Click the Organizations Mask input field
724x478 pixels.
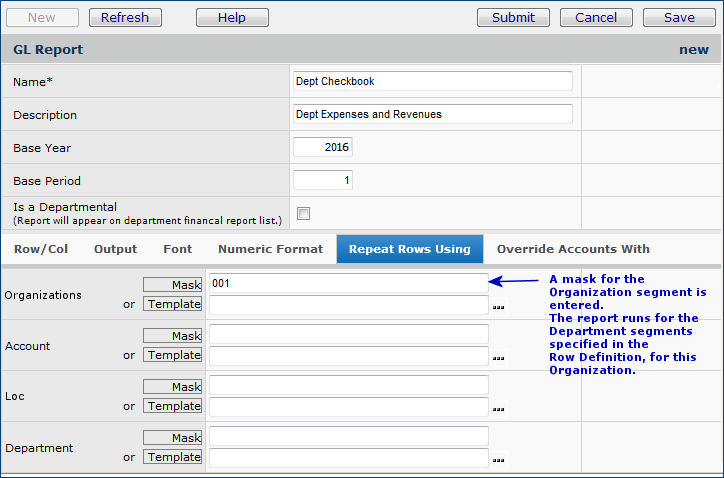[348, 283]
